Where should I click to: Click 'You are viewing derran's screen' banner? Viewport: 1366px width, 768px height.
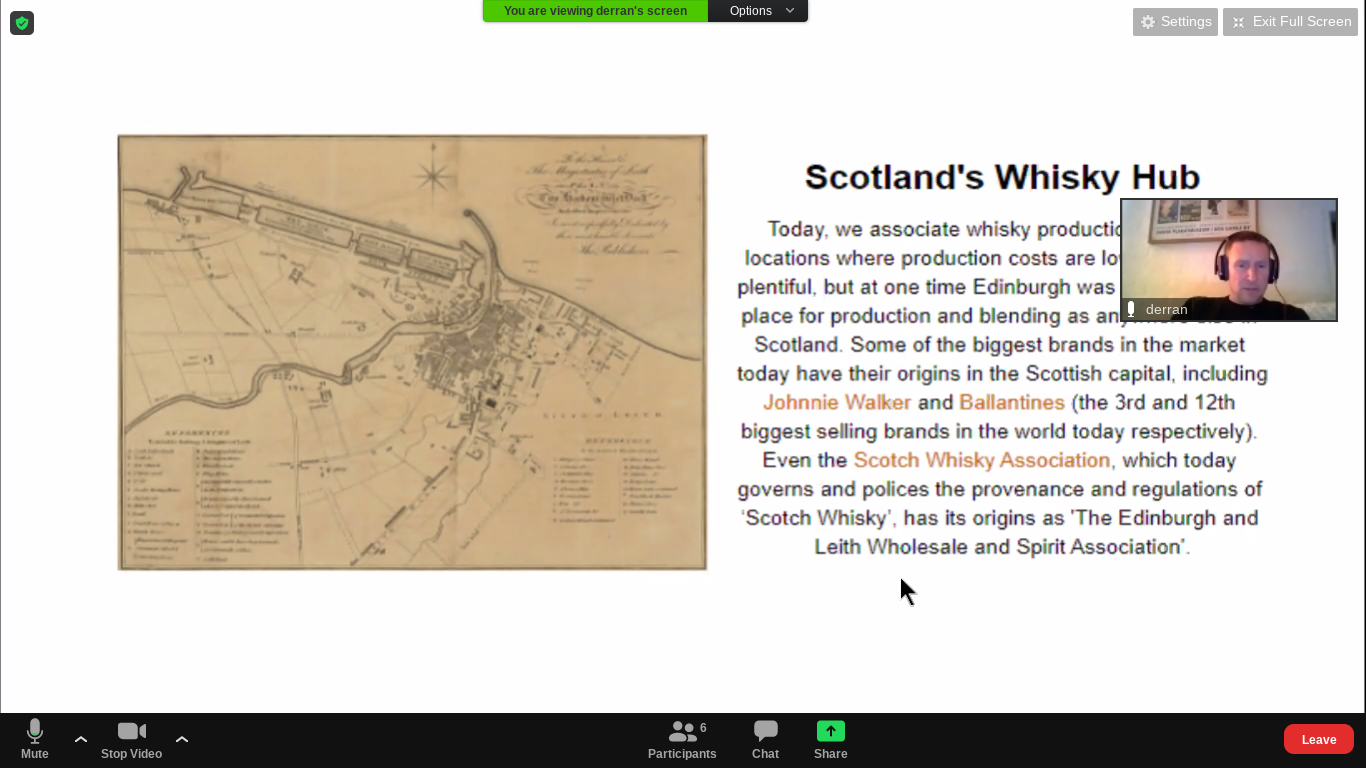(595, 11)
